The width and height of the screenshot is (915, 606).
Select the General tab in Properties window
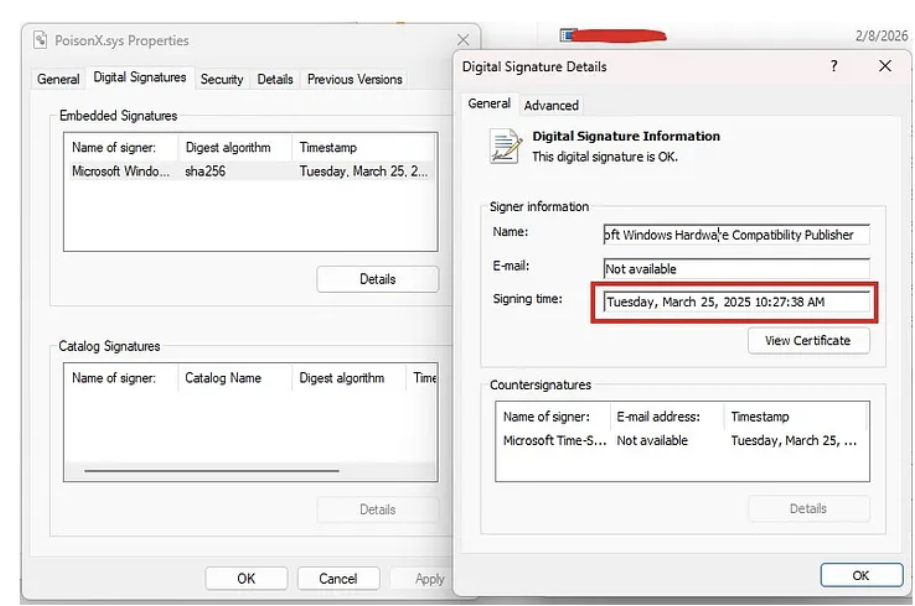[x=58, y=79]
